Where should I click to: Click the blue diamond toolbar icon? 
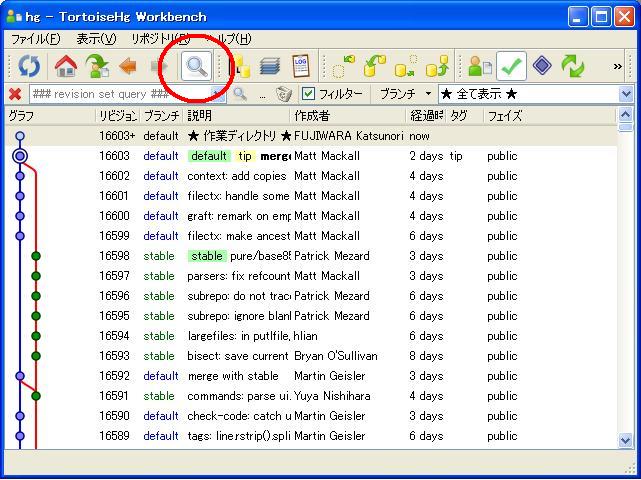(x=542, y=65)
